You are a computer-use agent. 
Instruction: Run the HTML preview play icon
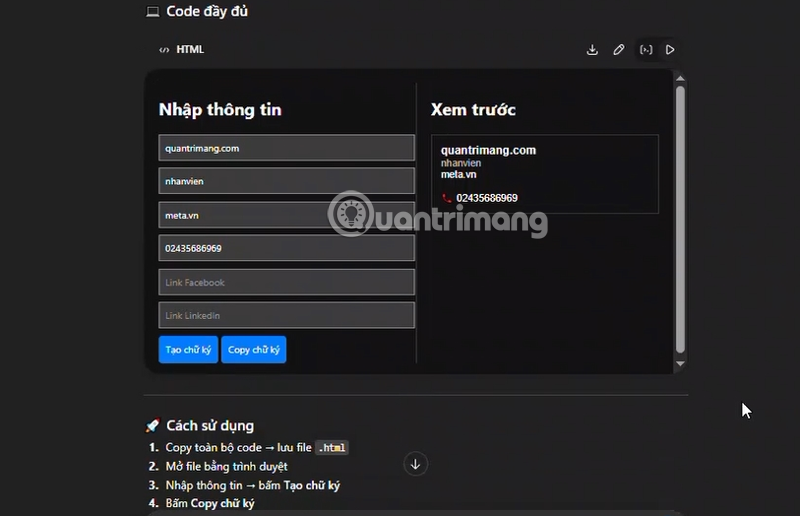coord(670,50)
